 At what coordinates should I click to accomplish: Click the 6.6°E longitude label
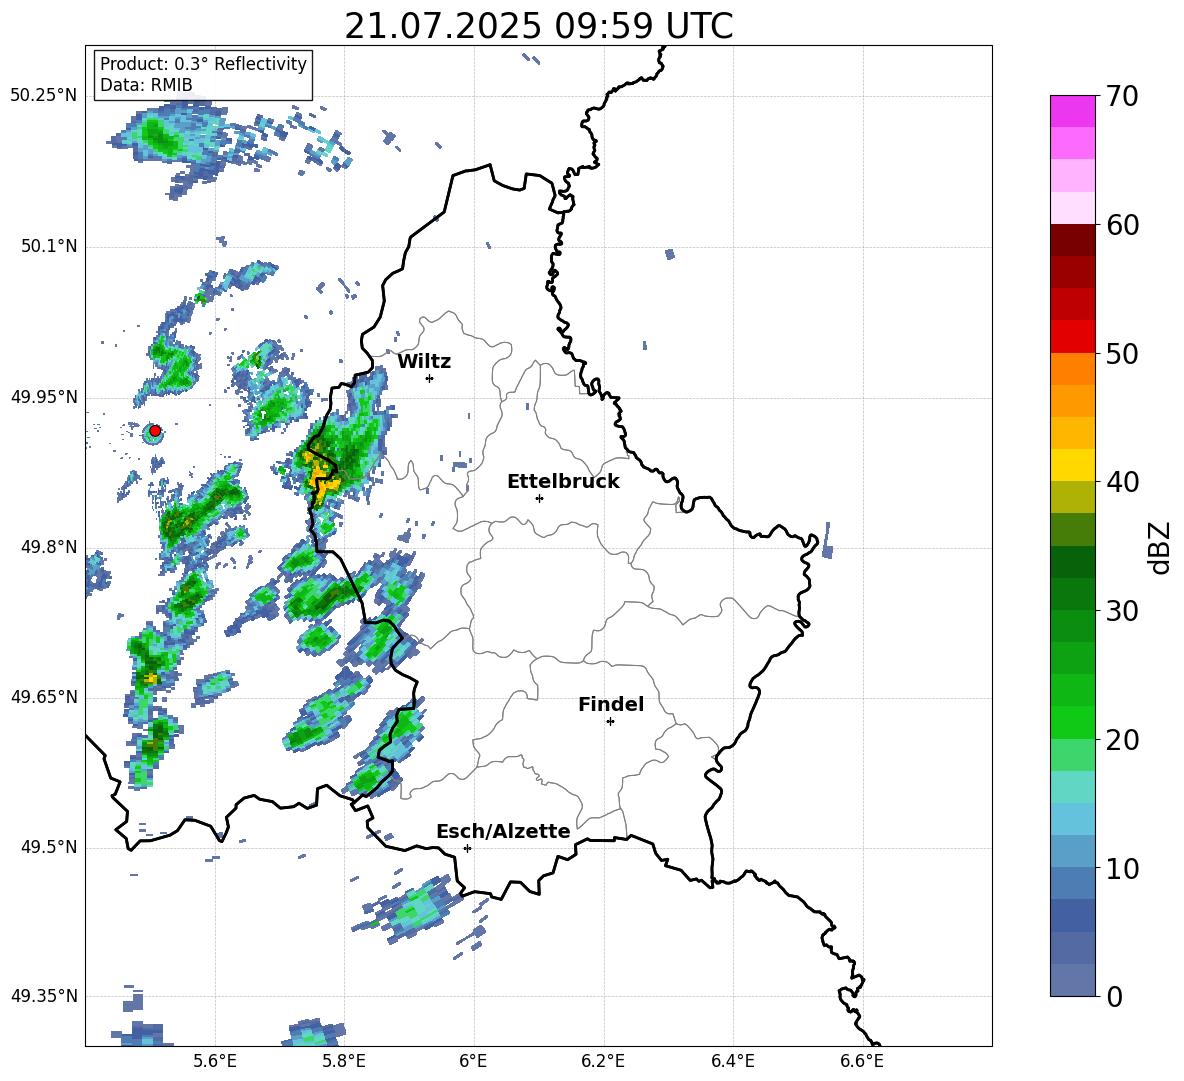862,1061
